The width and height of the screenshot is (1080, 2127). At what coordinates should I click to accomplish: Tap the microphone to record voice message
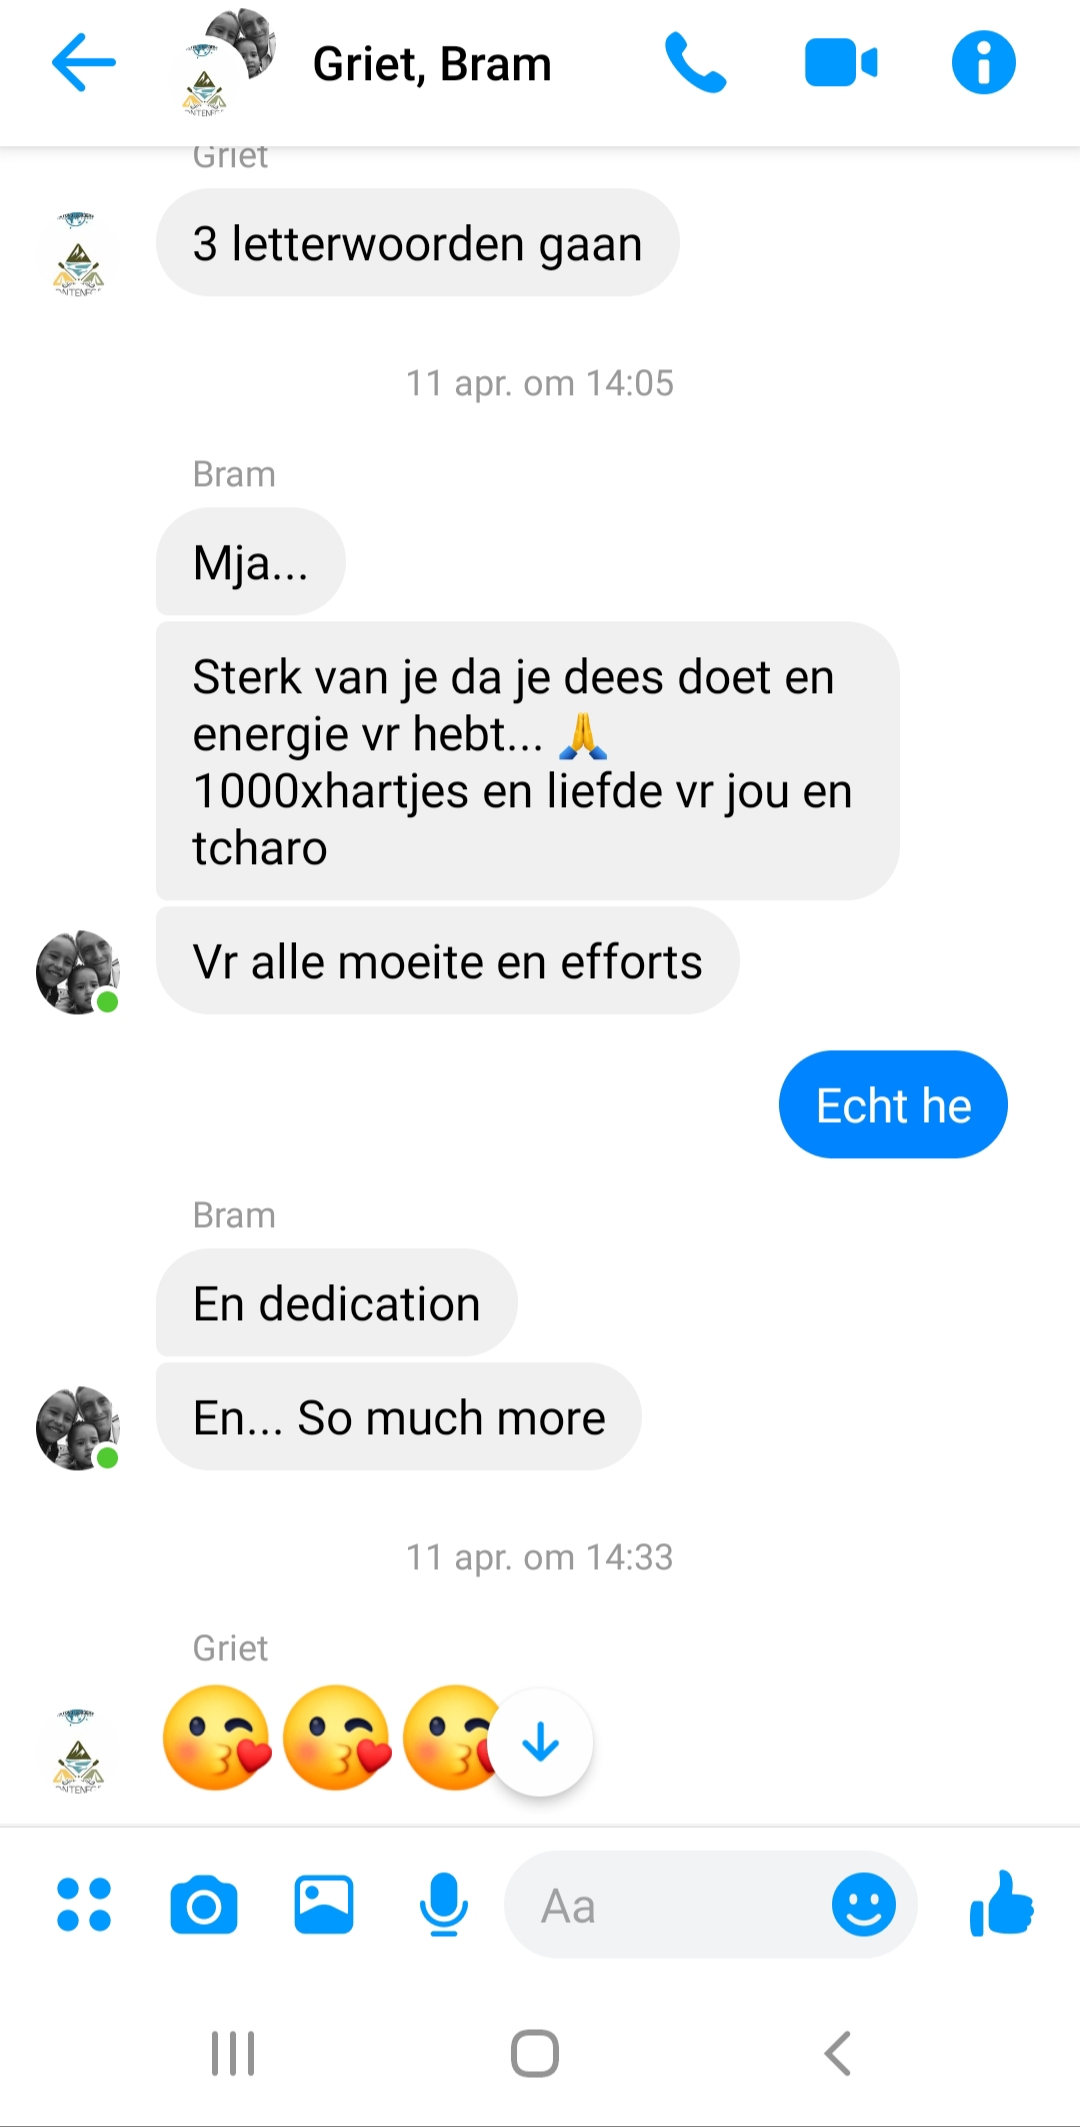click(443, 1904)
